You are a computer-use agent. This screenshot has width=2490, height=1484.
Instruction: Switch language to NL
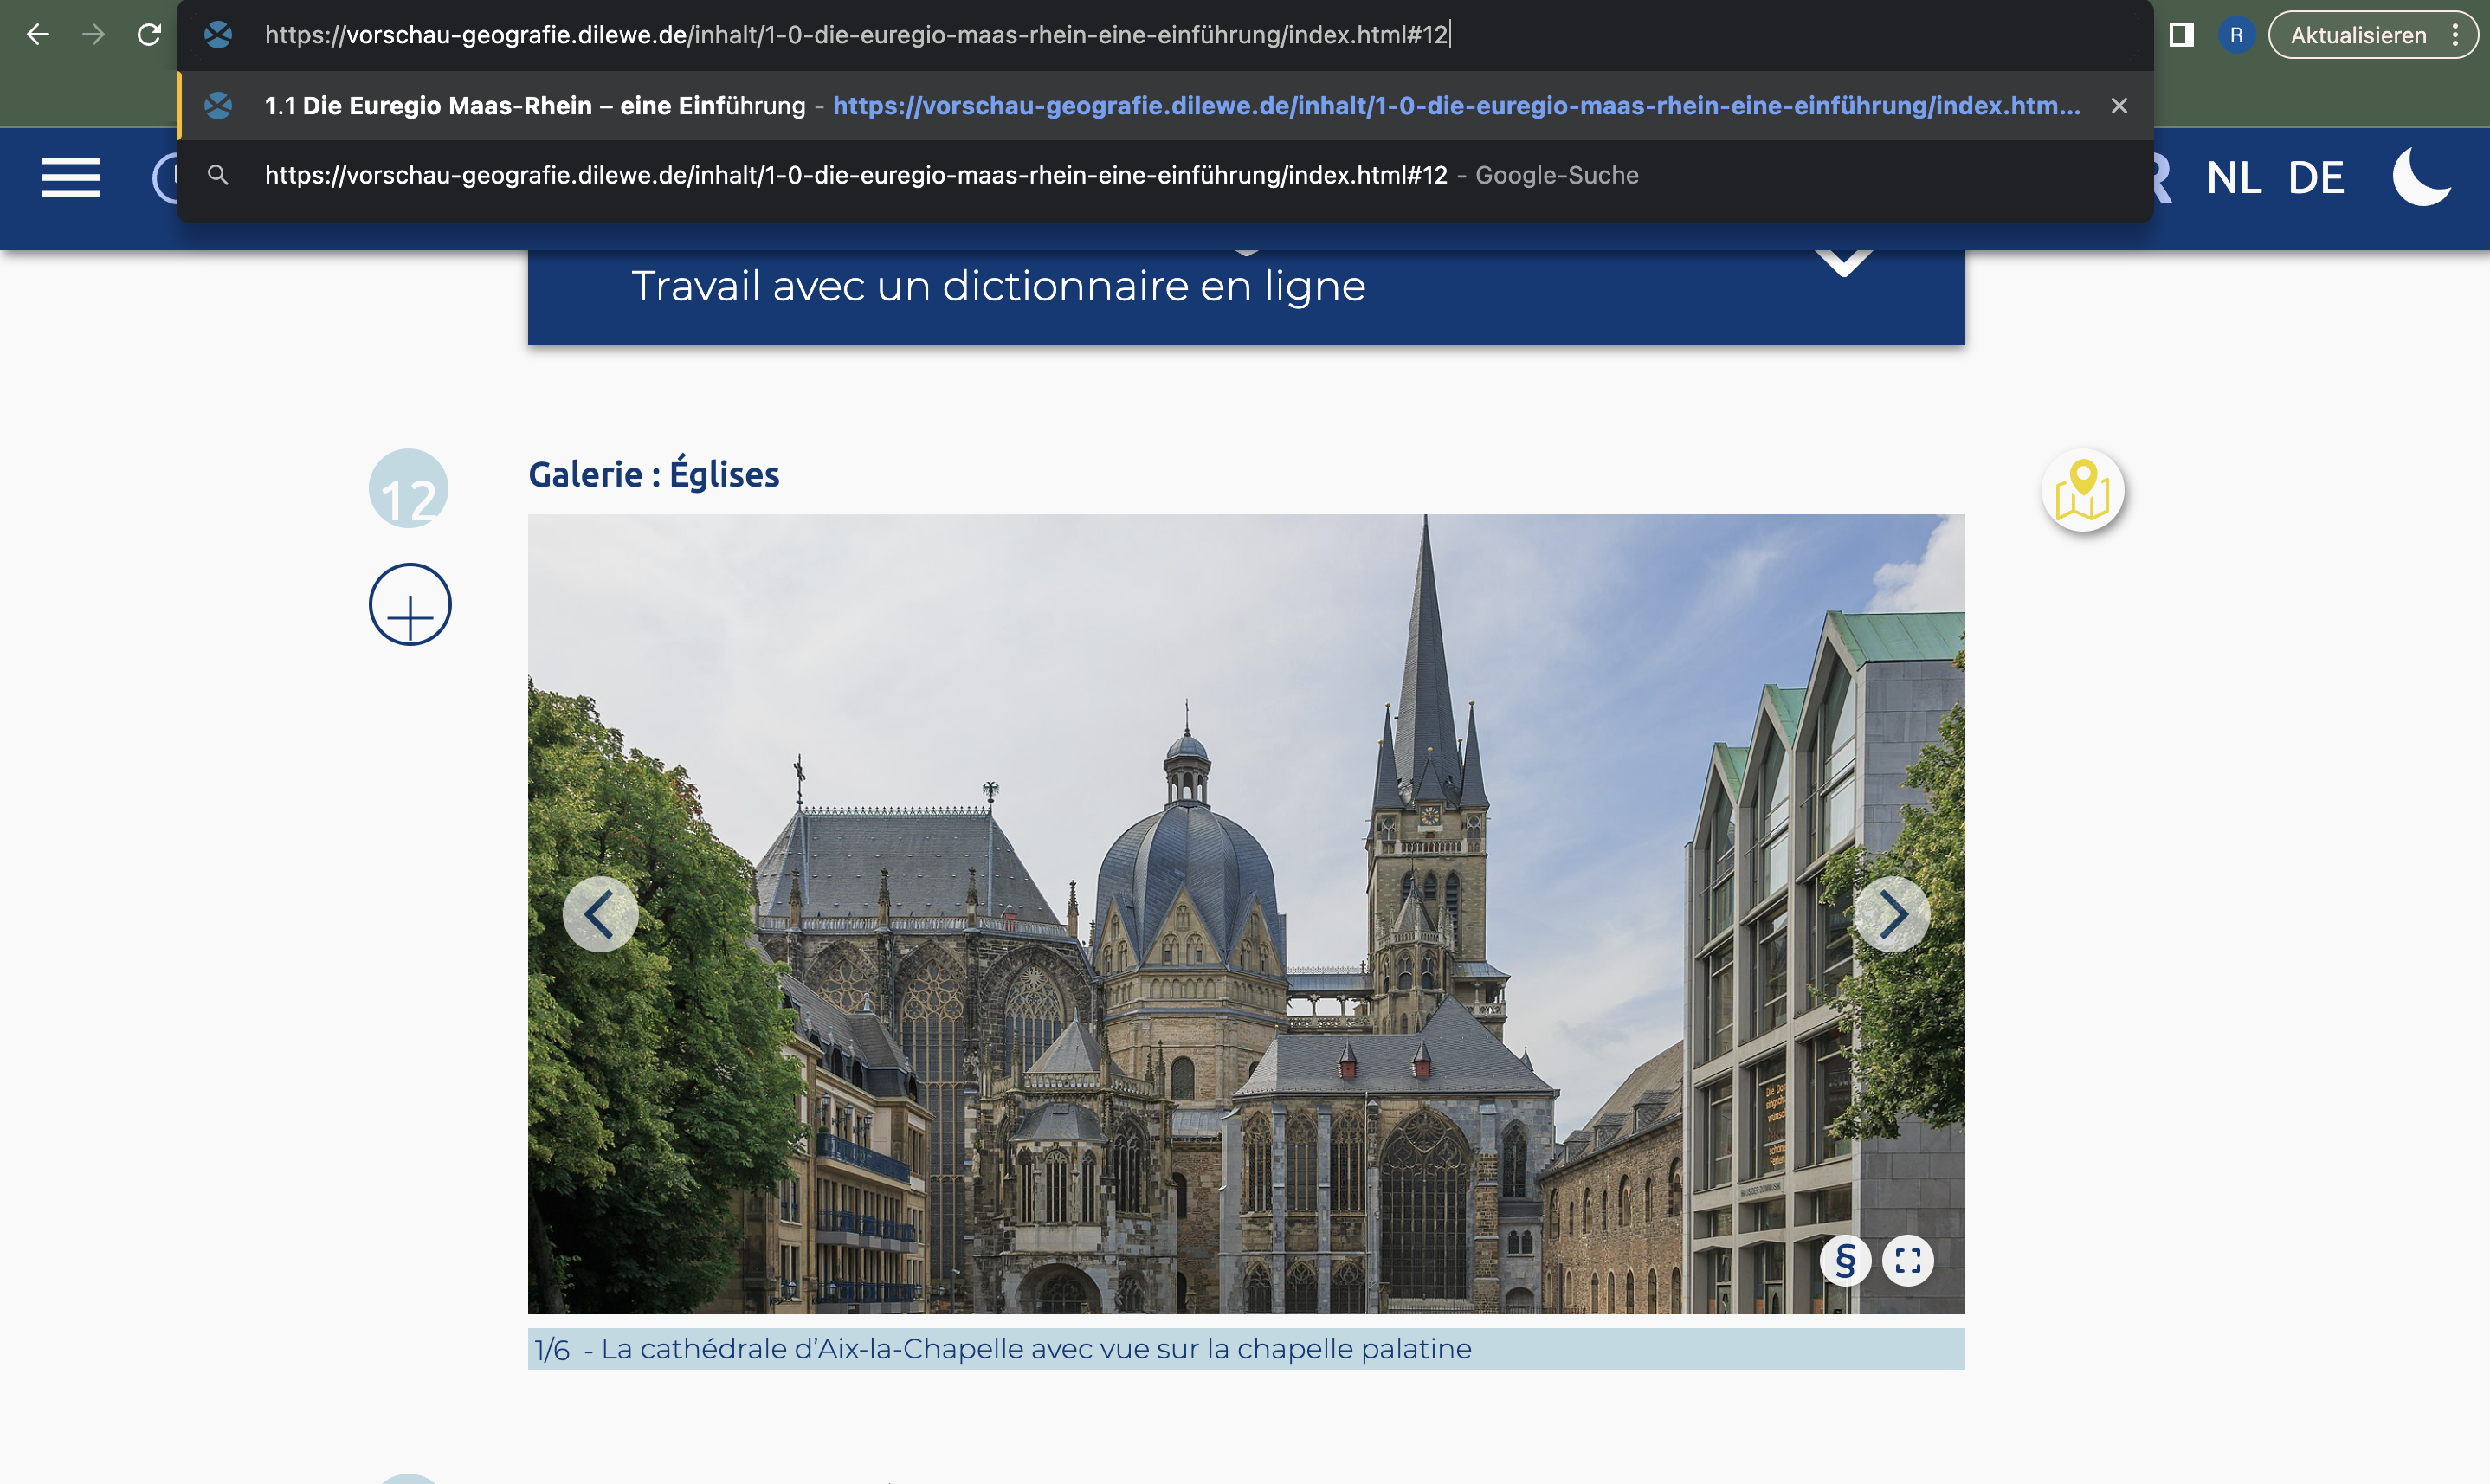2233,178
